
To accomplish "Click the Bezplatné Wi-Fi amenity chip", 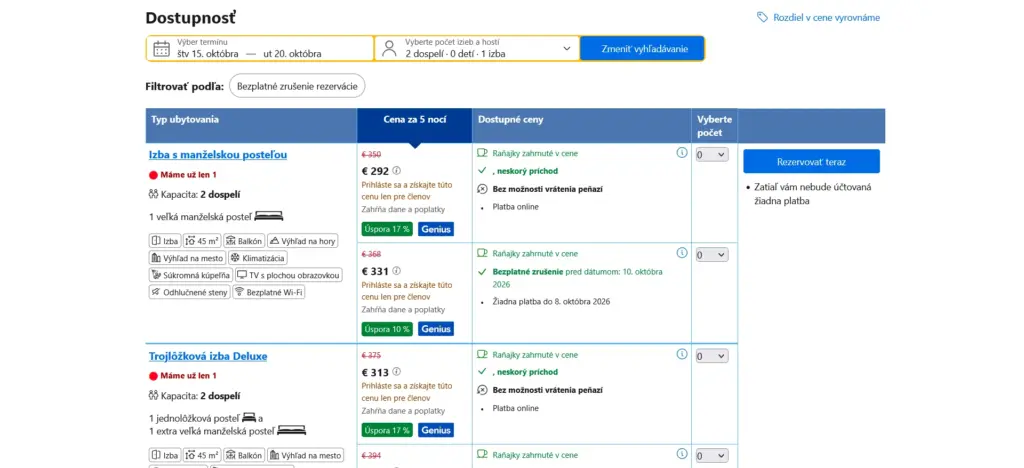I will click(x=269, y=292).
